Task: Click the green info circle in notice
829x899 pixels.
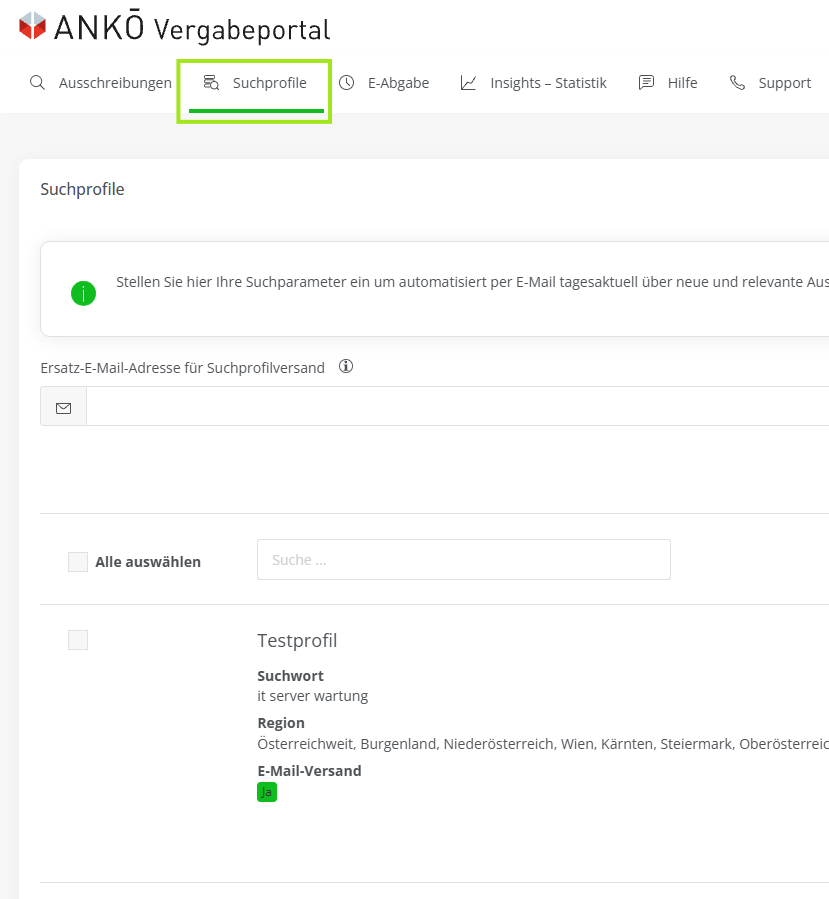Action: pos(83,293)
